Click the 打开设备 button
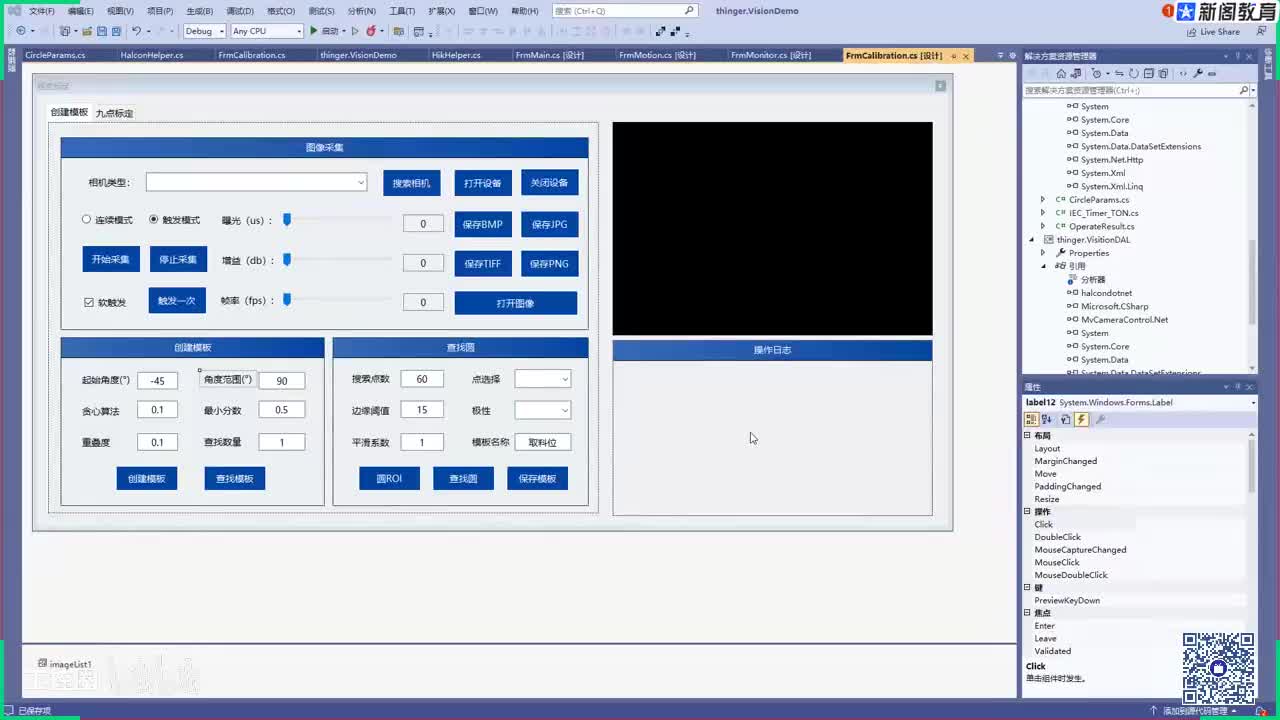 (483, 183)
